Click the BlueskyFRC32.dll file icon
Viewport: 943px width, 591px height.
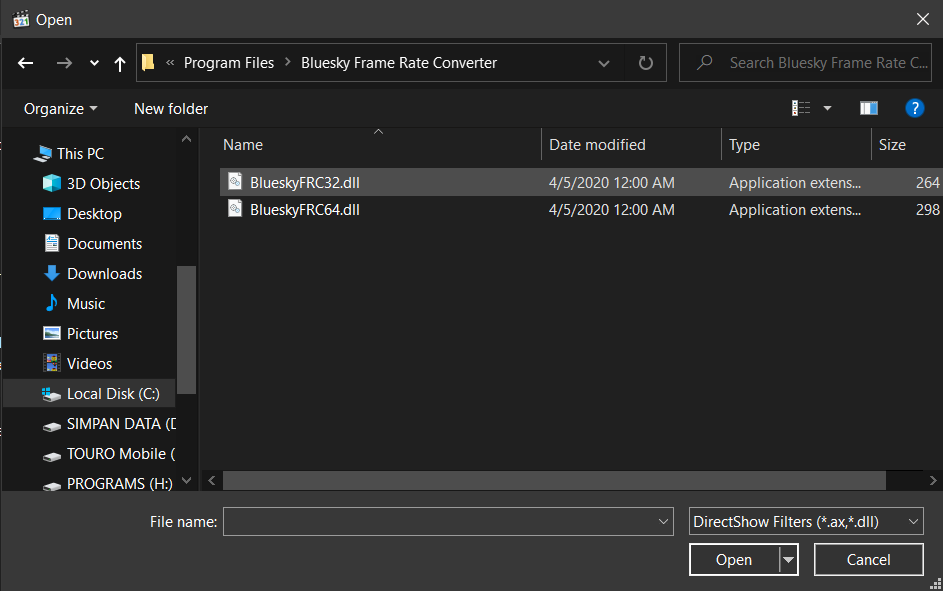click(235, 182)
